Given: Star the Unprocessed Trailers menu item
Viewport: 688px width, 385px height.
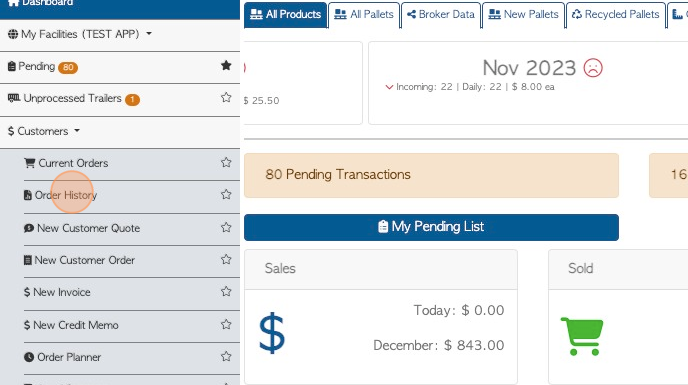Looking at the screenshot, I should click(x=226, y=97).
